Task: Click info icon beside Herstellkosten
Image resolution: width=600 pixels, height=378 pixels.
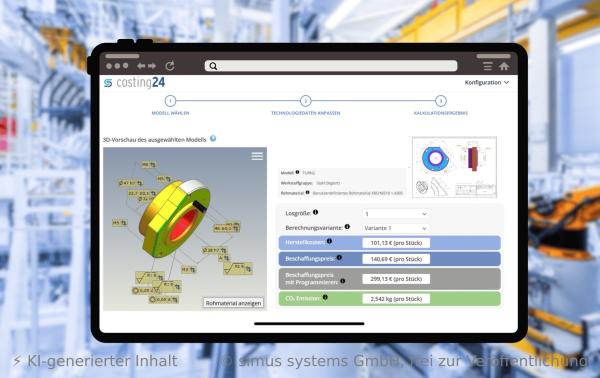Action: click(329, 241)
